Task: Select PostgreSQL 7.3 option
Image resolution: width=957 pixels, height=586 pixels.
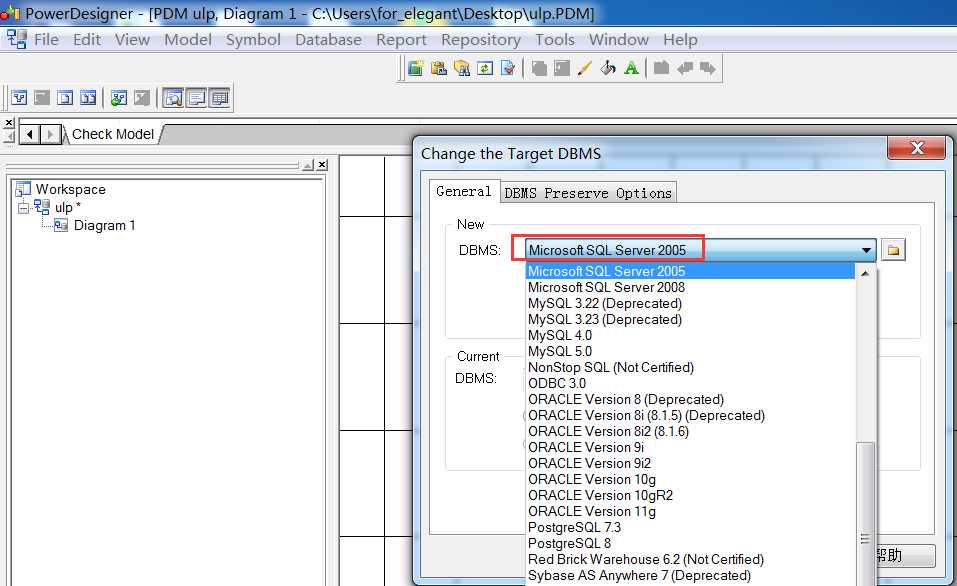Action: click(690, 527)
